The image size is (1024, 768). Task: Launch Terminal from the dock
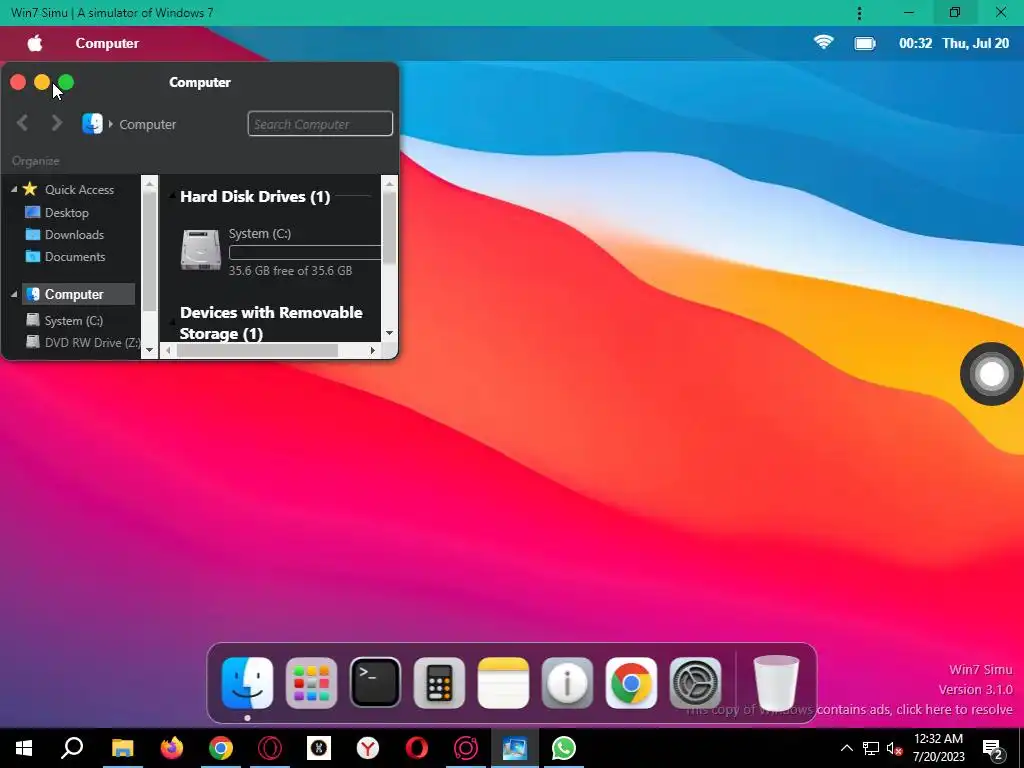point(376,683)
